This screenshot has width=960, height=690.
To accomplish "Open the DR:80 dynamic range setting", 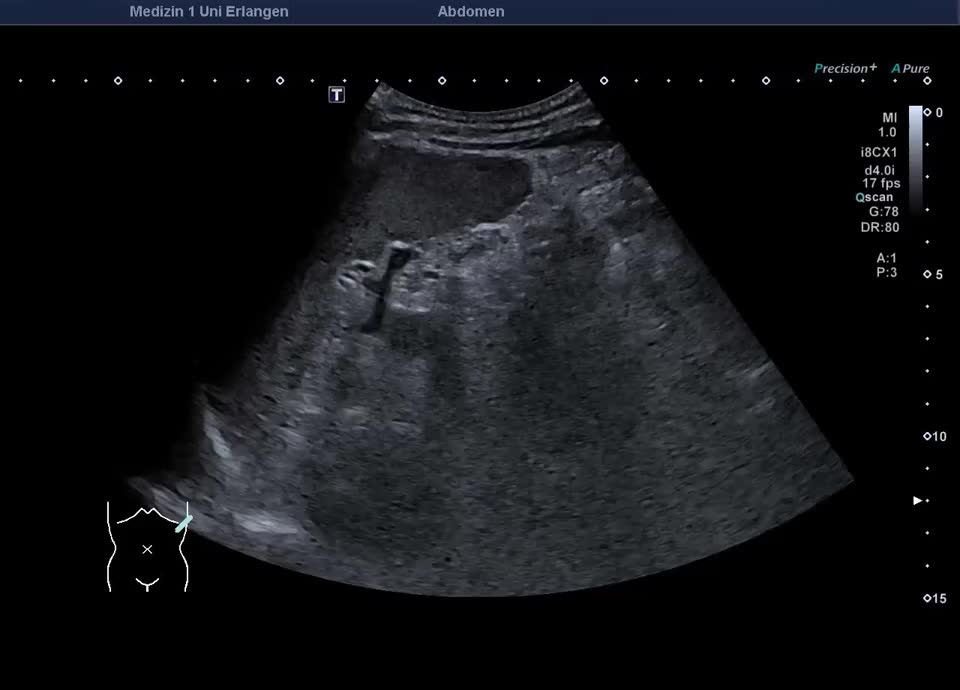I will pyautogui.click(x=882, y=227).
